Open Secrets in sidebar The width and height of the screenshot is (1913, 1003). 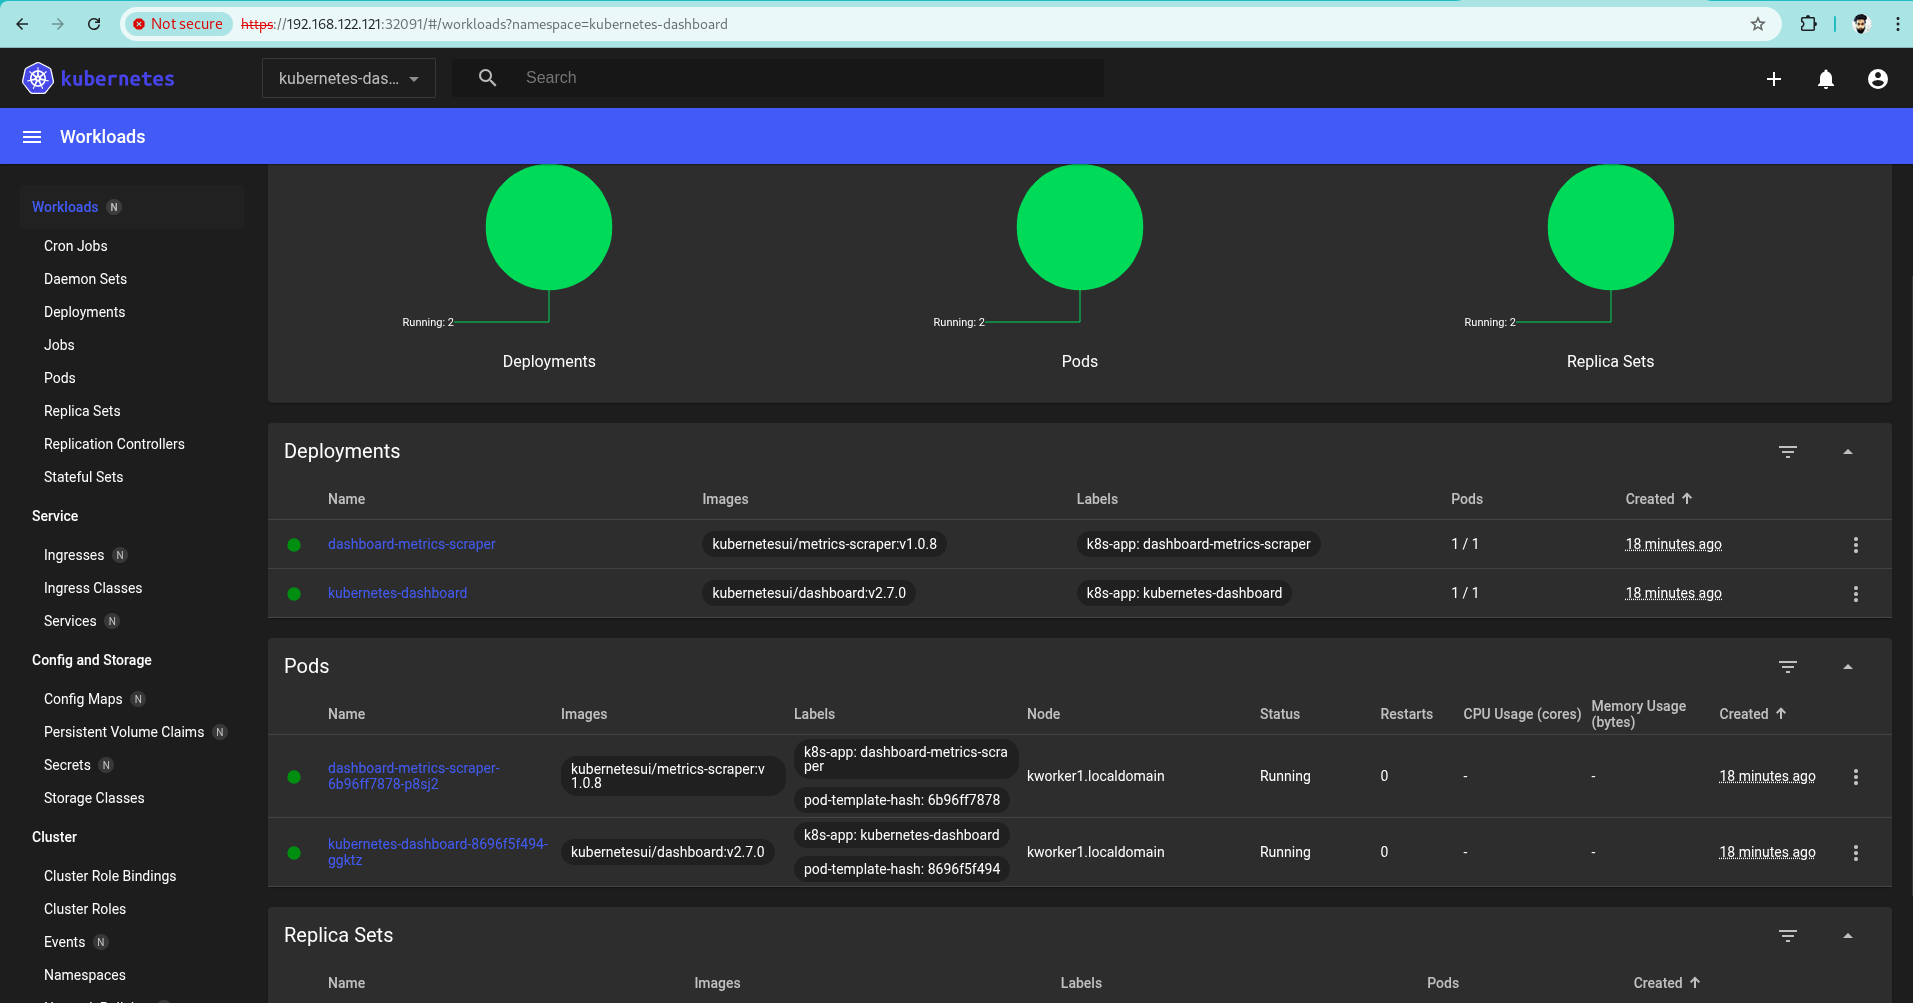point(67,765)
